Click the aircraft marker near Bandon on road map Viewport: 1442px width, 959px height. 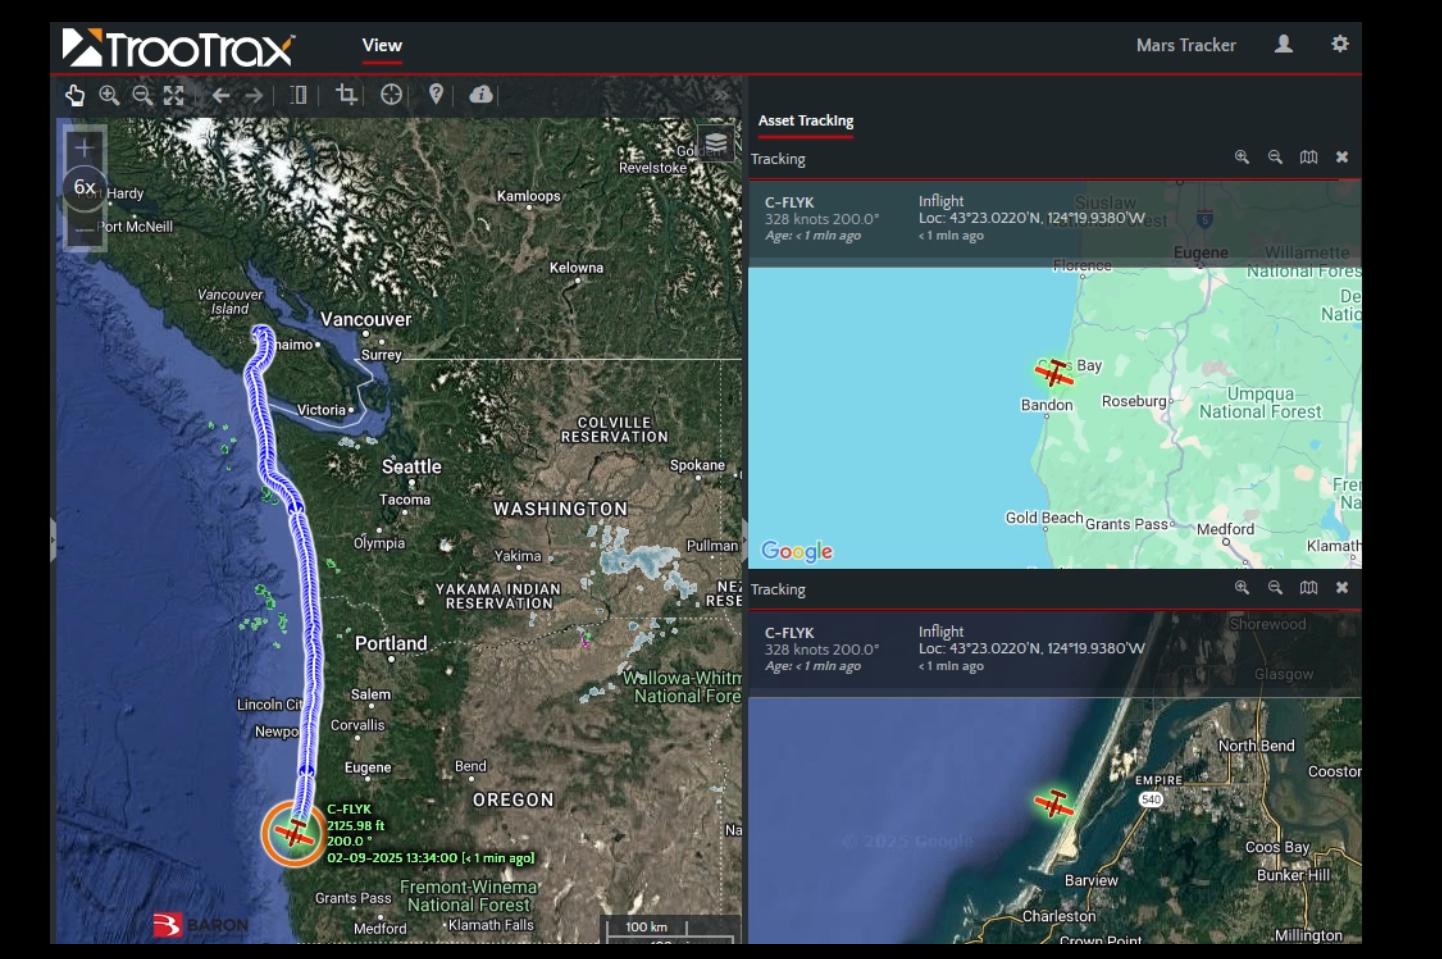(1054, 372)
